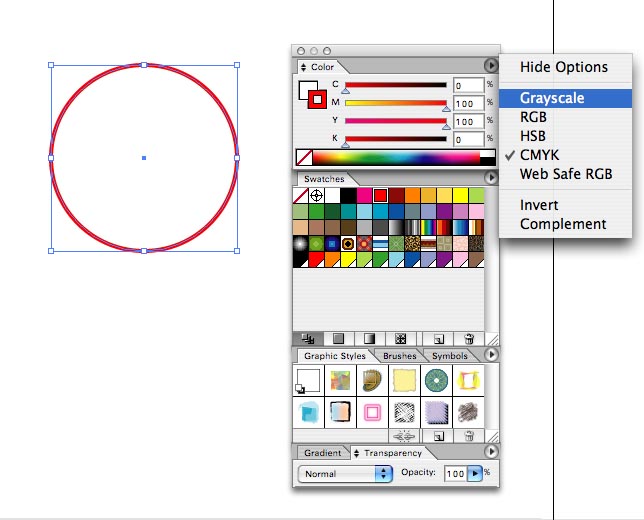Viewport: 644px width, 520px height.
Task: Click Show Pattern Swatches button
Action: (400, 339)
